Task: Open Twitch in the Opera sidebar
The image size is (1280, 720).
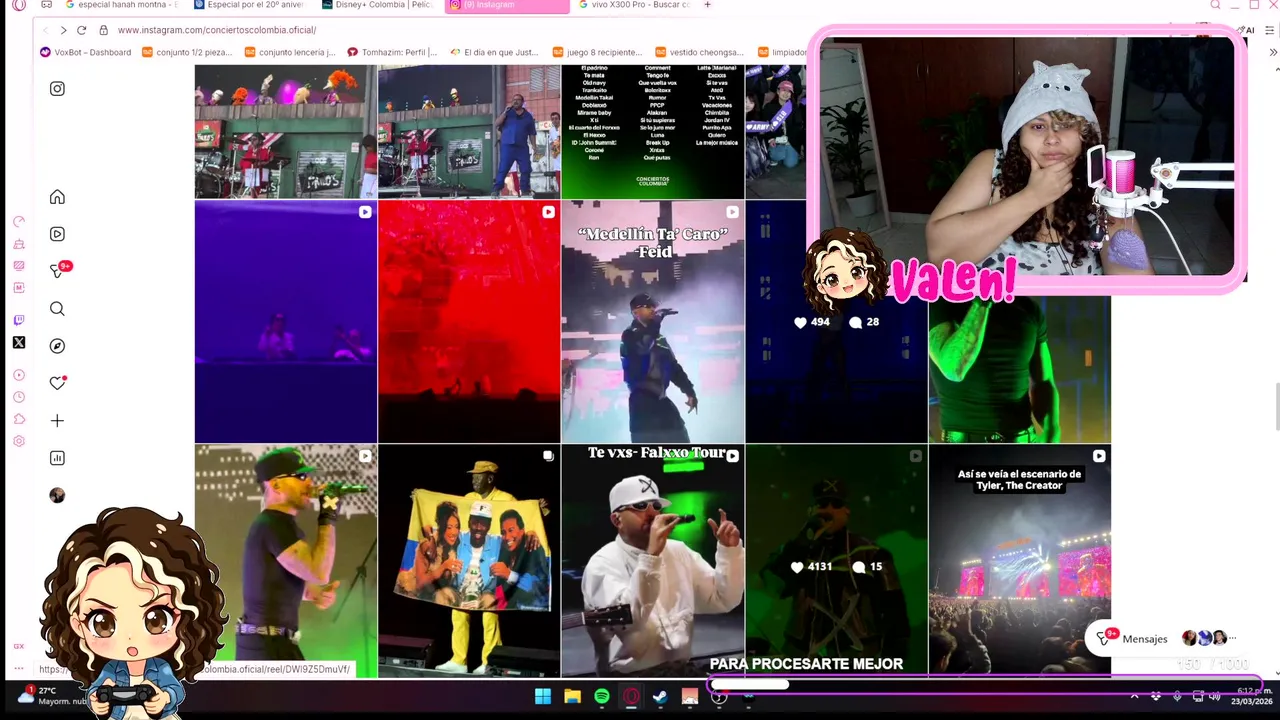Action: click(19, 321)
